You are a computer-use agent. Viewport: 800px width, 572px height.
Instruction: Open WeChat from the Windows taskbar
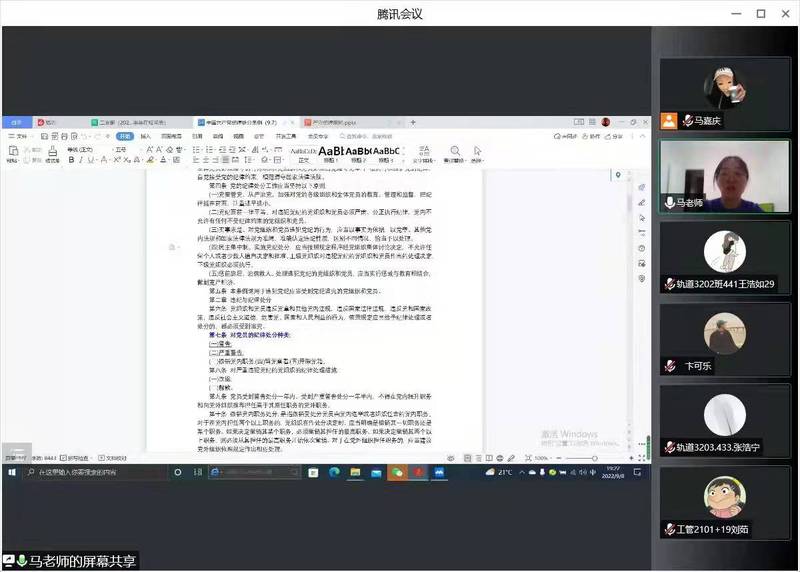pyautogui.click(x=399, y=472)
